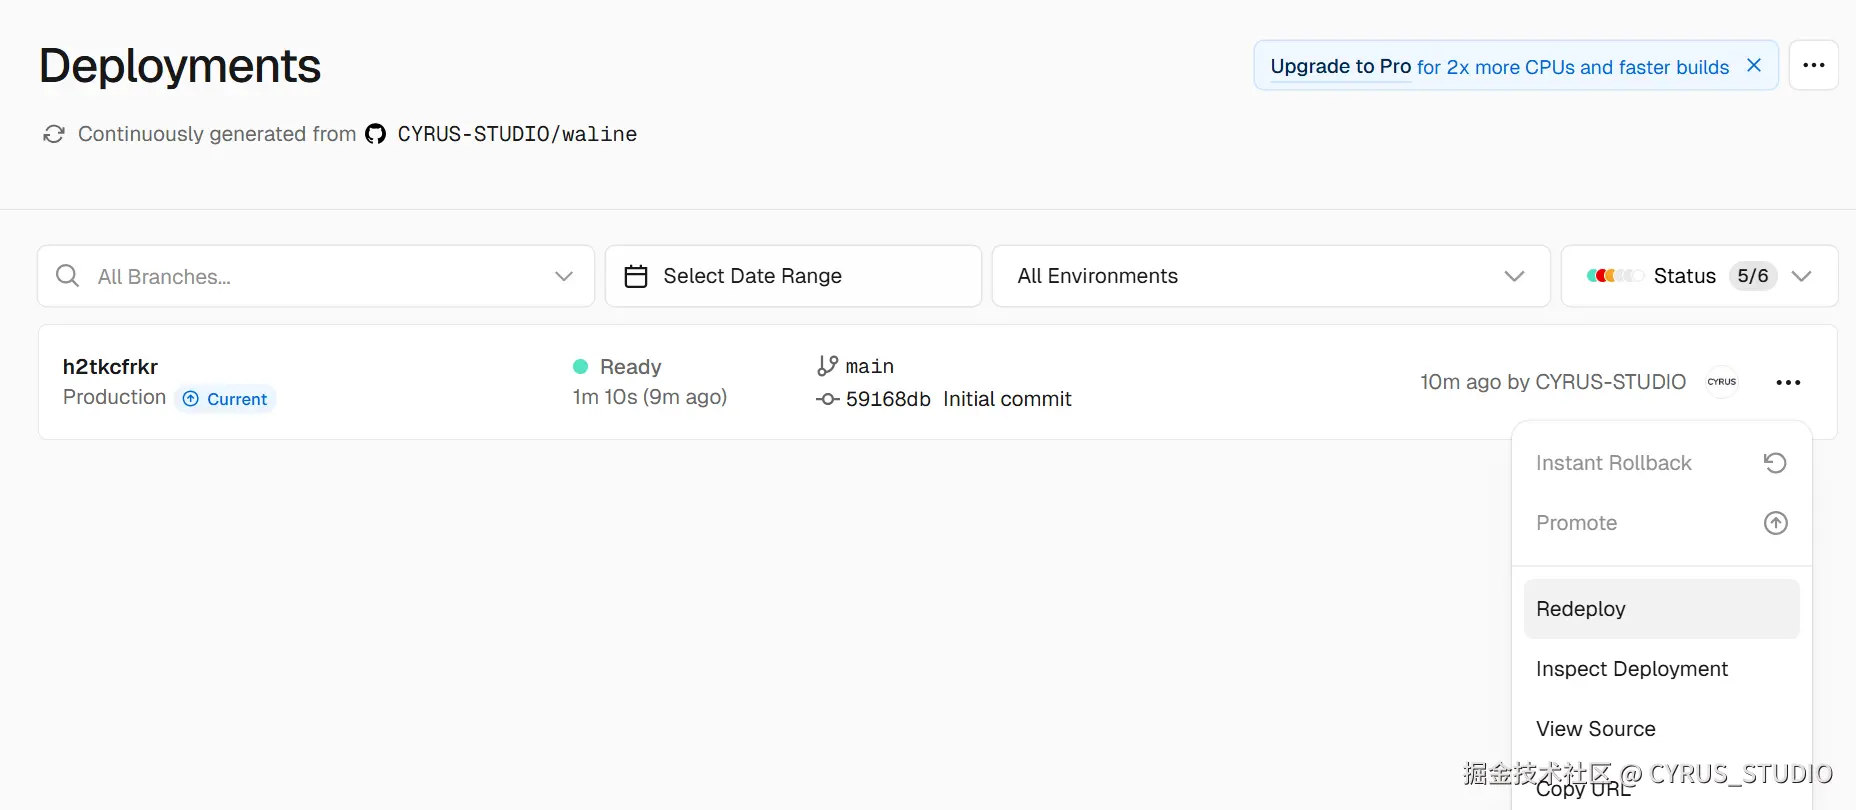This screenshot has width=1856, height=810.
Task: Open the All Environments dropdown
Action: click(1271, 276)
